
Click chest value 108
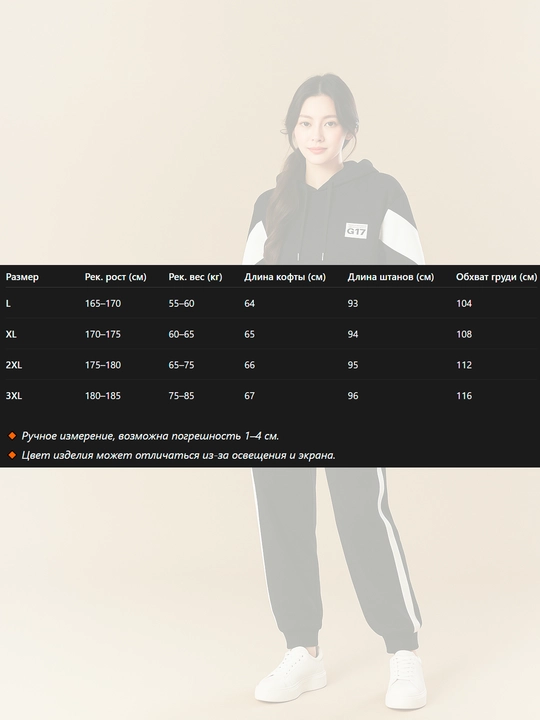(x=464, y=334)
